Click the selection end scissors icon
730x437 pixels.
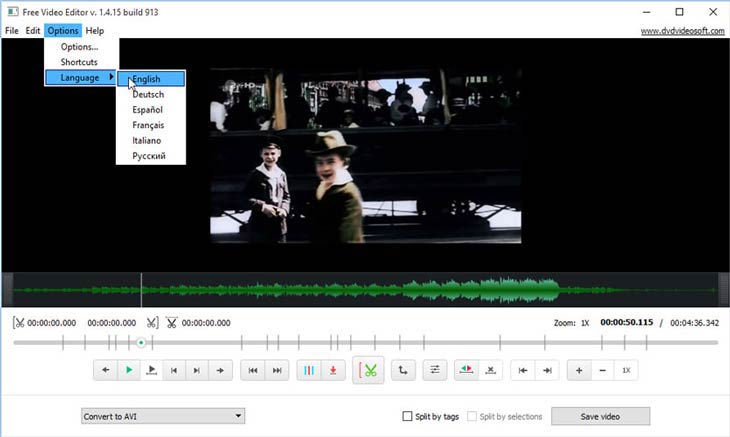pyautogui.click(x=152, y=323)
